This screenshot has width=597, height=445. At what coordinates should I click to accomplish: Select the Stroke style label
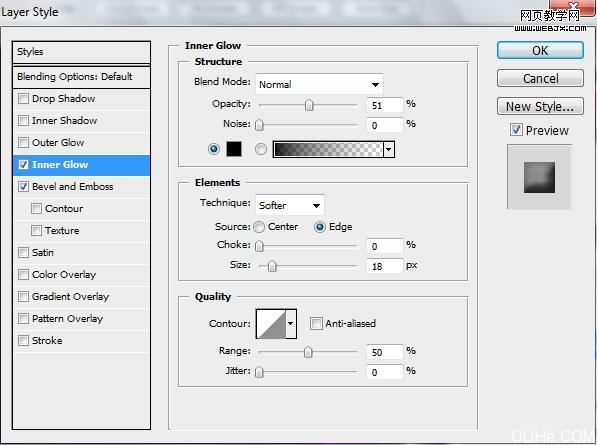(x=47, y=340)
